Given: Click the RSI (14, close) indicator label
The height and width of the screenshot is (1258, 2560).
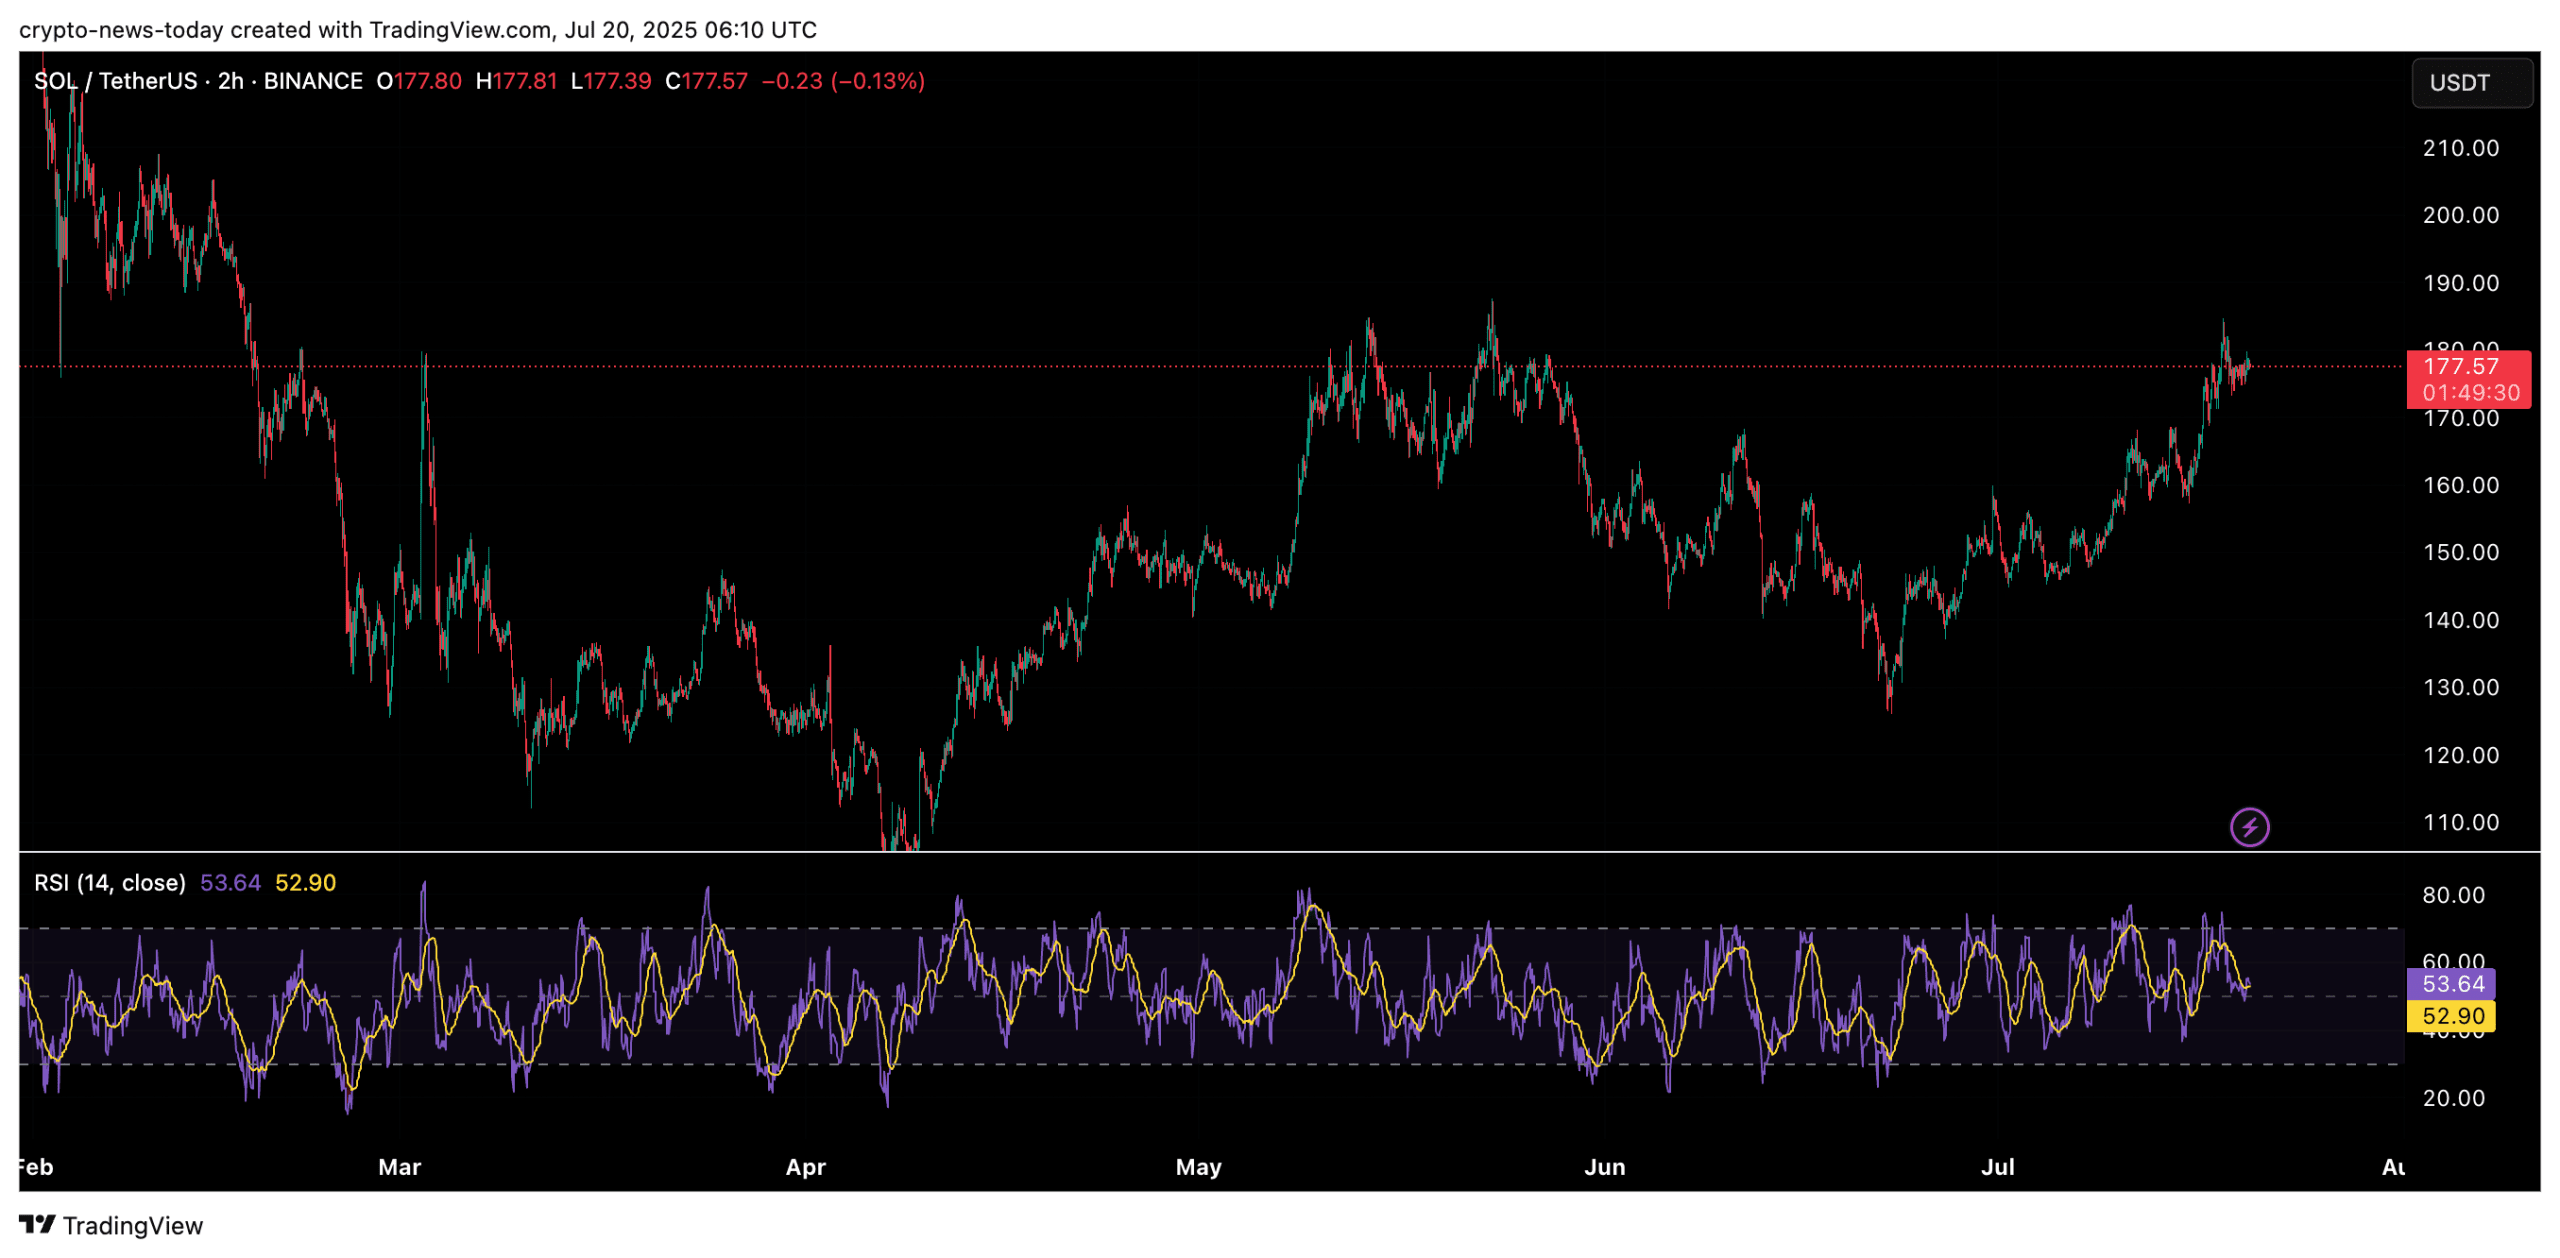Looking at the screenshot, I should click(x=110, y=883).
